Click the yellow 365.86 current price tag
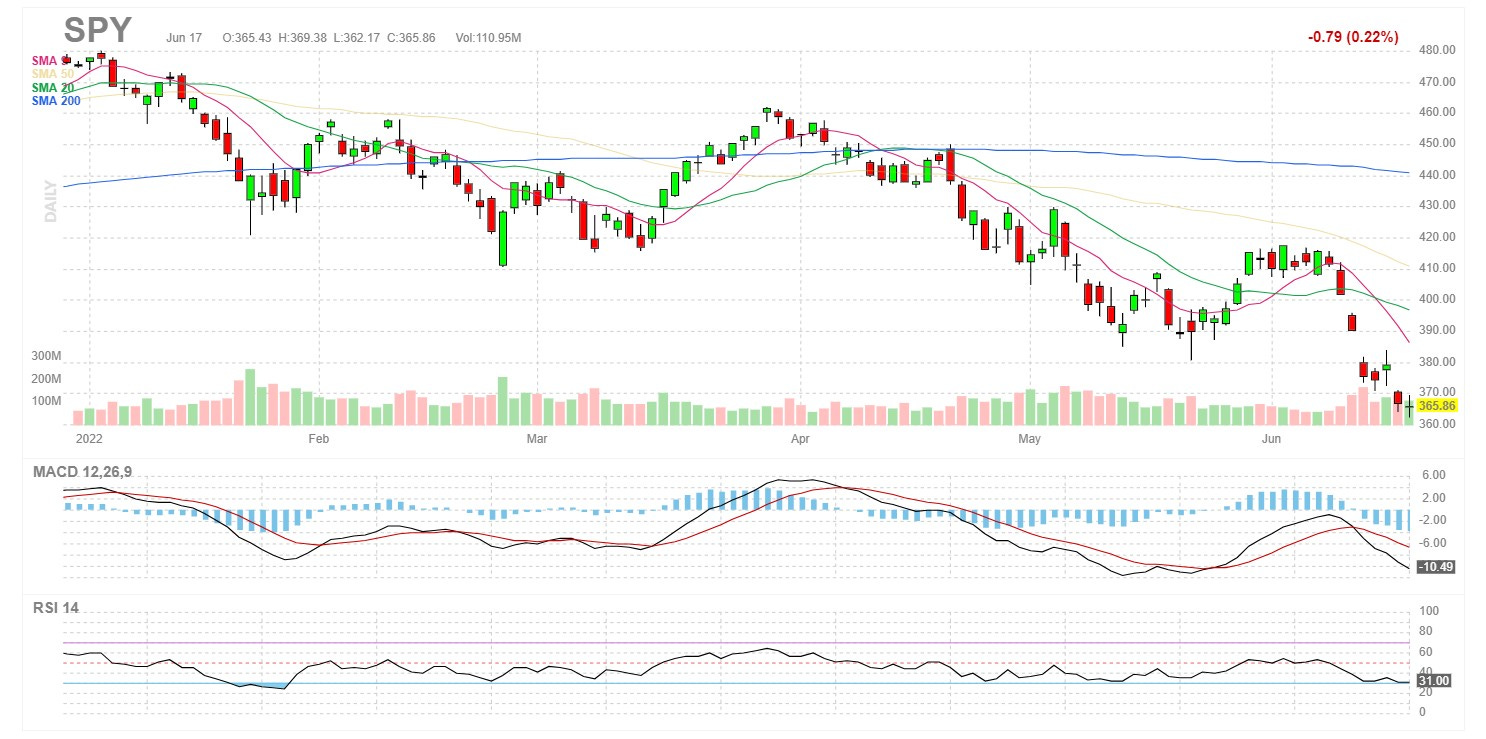Viewport: 1486px width, 739px height. [1436, 405]
